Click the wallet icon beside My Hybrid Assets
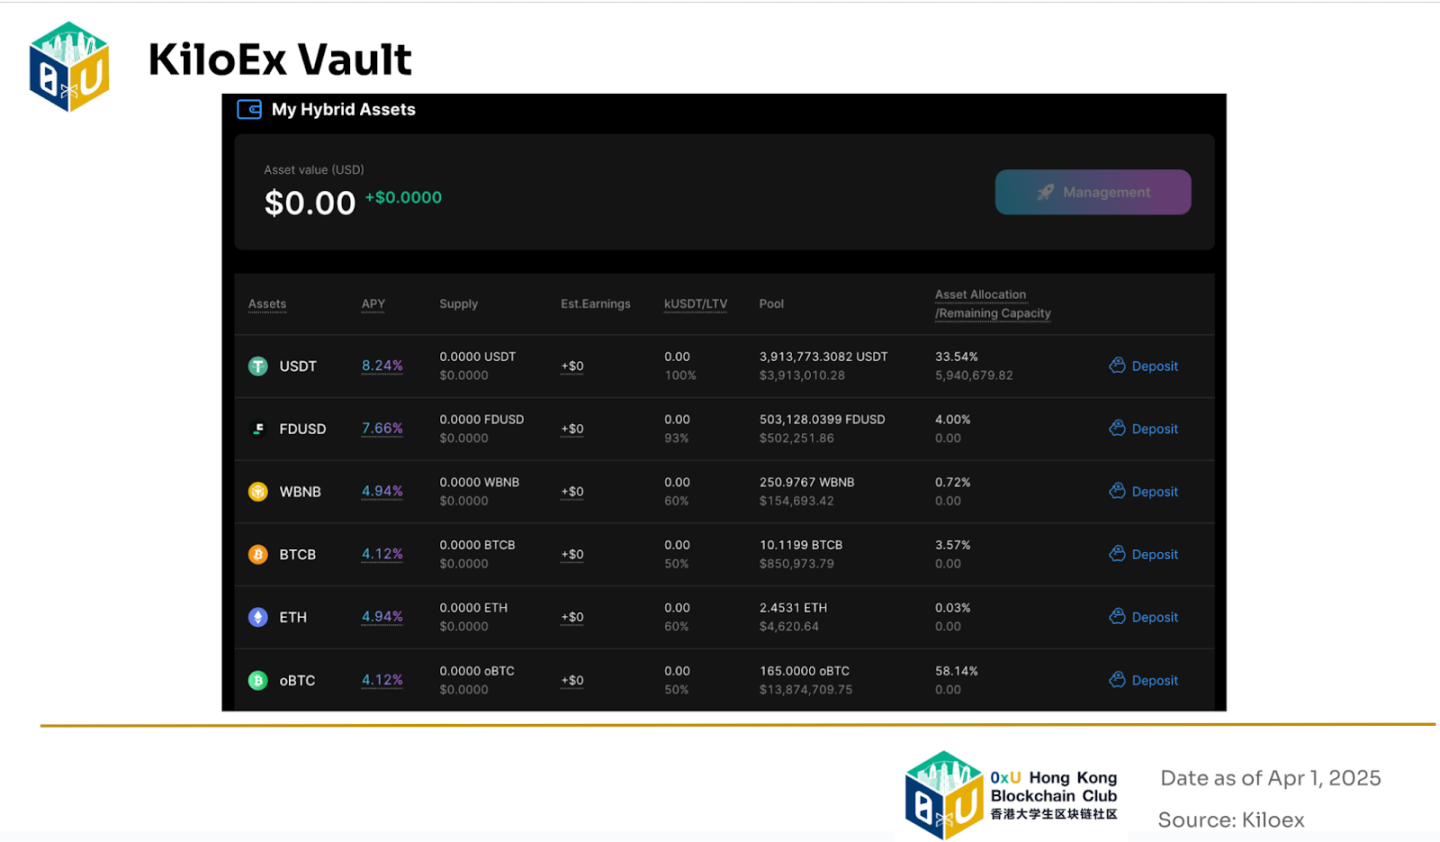Viewport: 1440px width, 842px height. (x=249, y=109)
